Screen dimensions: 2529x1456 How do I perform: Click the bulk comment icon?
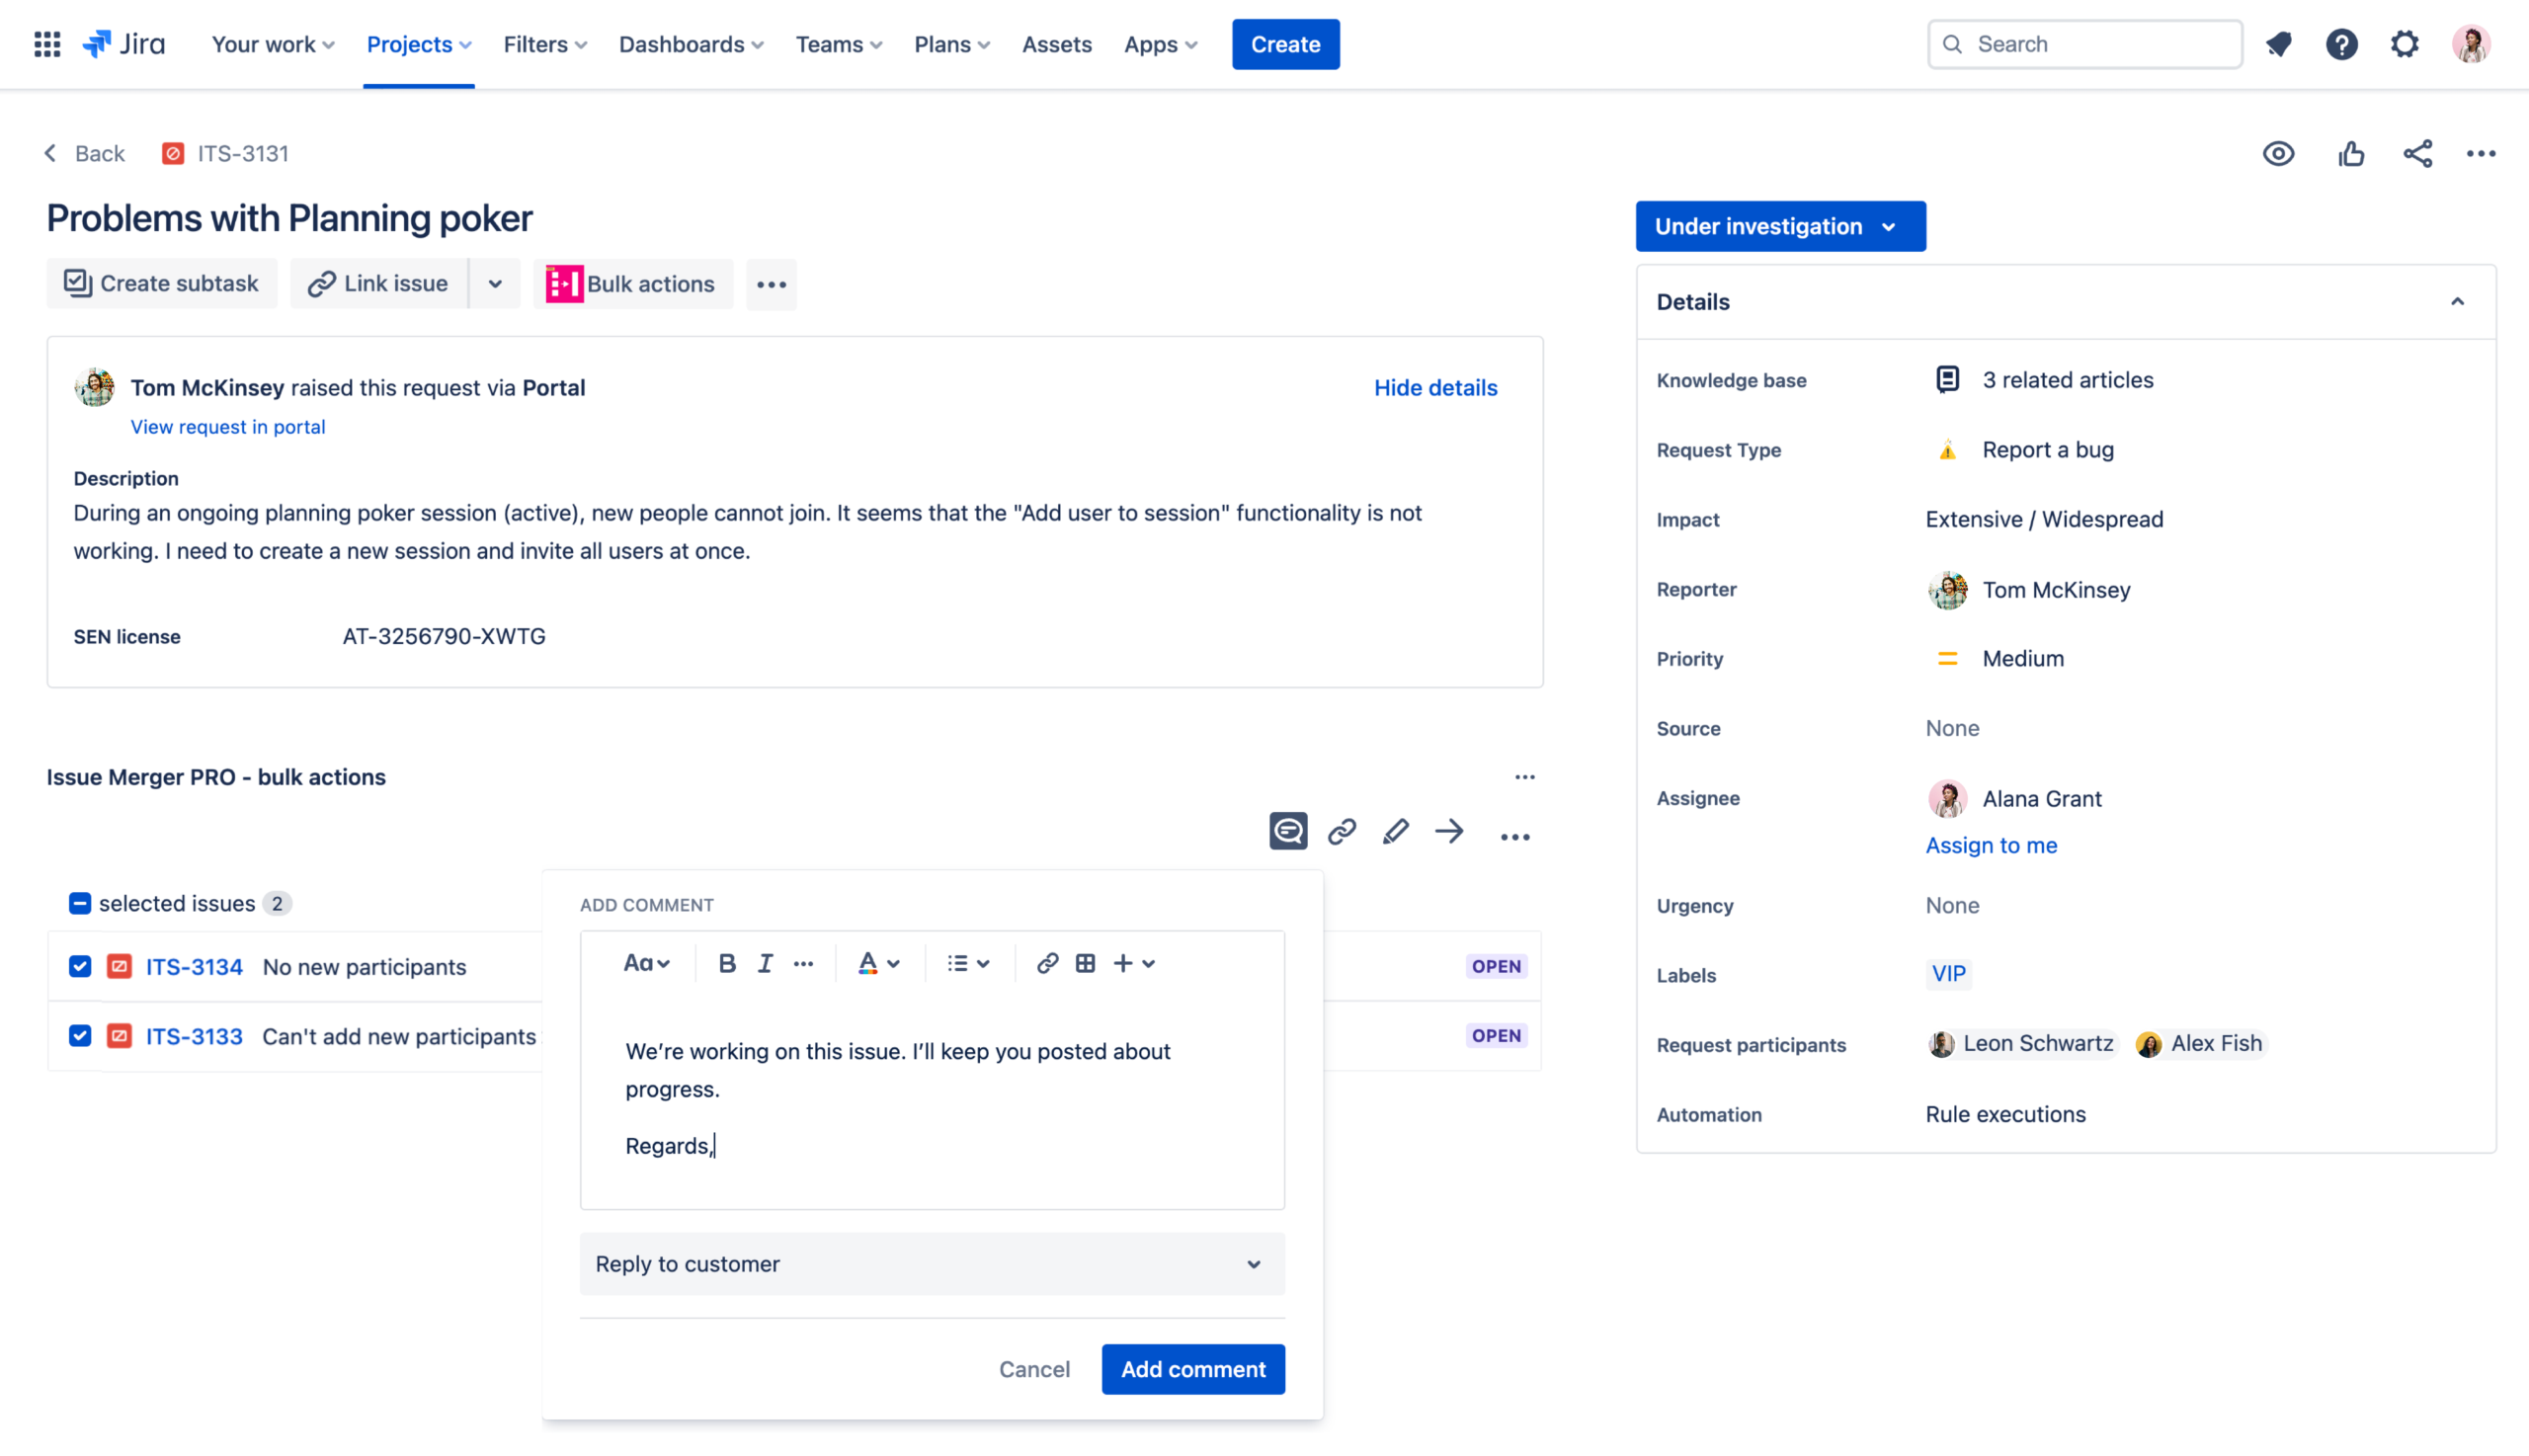[1288, 832]
